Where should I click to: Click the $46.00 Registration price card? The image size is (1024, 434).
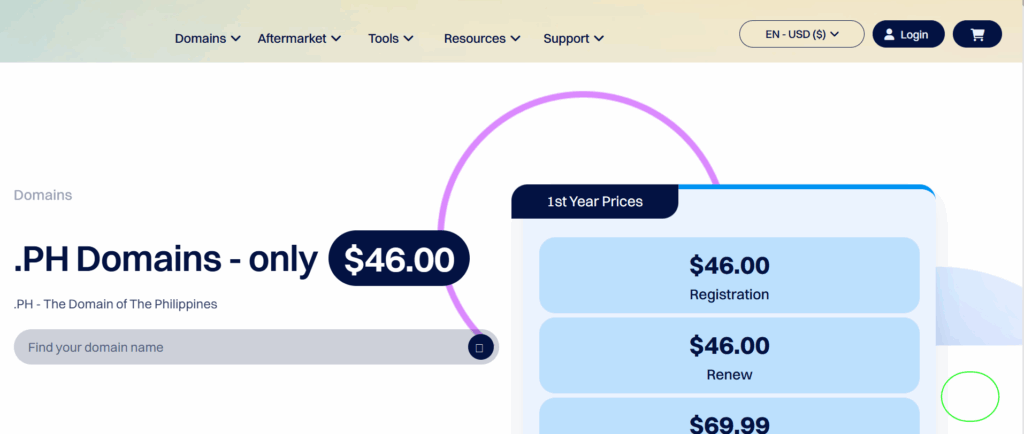729,275
